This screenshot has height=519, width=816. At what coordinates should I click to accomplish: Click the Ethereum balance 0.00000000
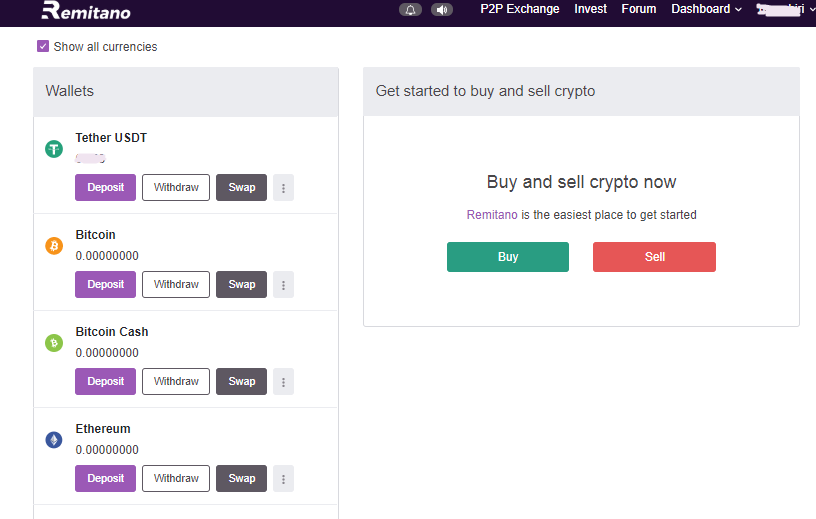pos(107,450)
